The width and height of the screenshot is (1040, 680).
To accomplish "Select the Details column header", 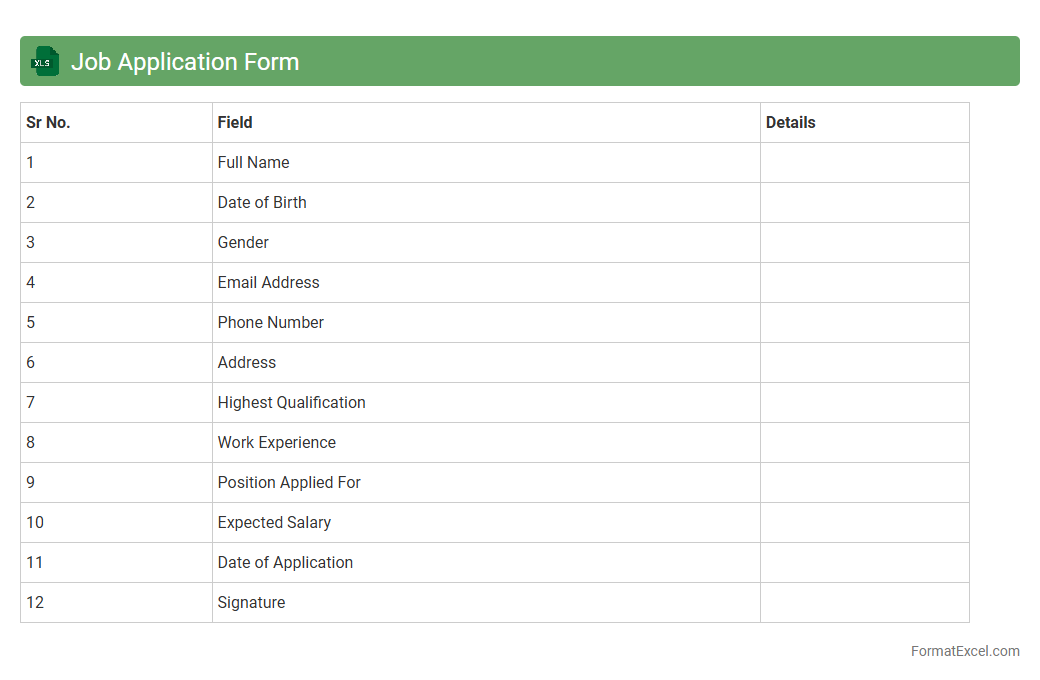I will [x=790, y=122].
